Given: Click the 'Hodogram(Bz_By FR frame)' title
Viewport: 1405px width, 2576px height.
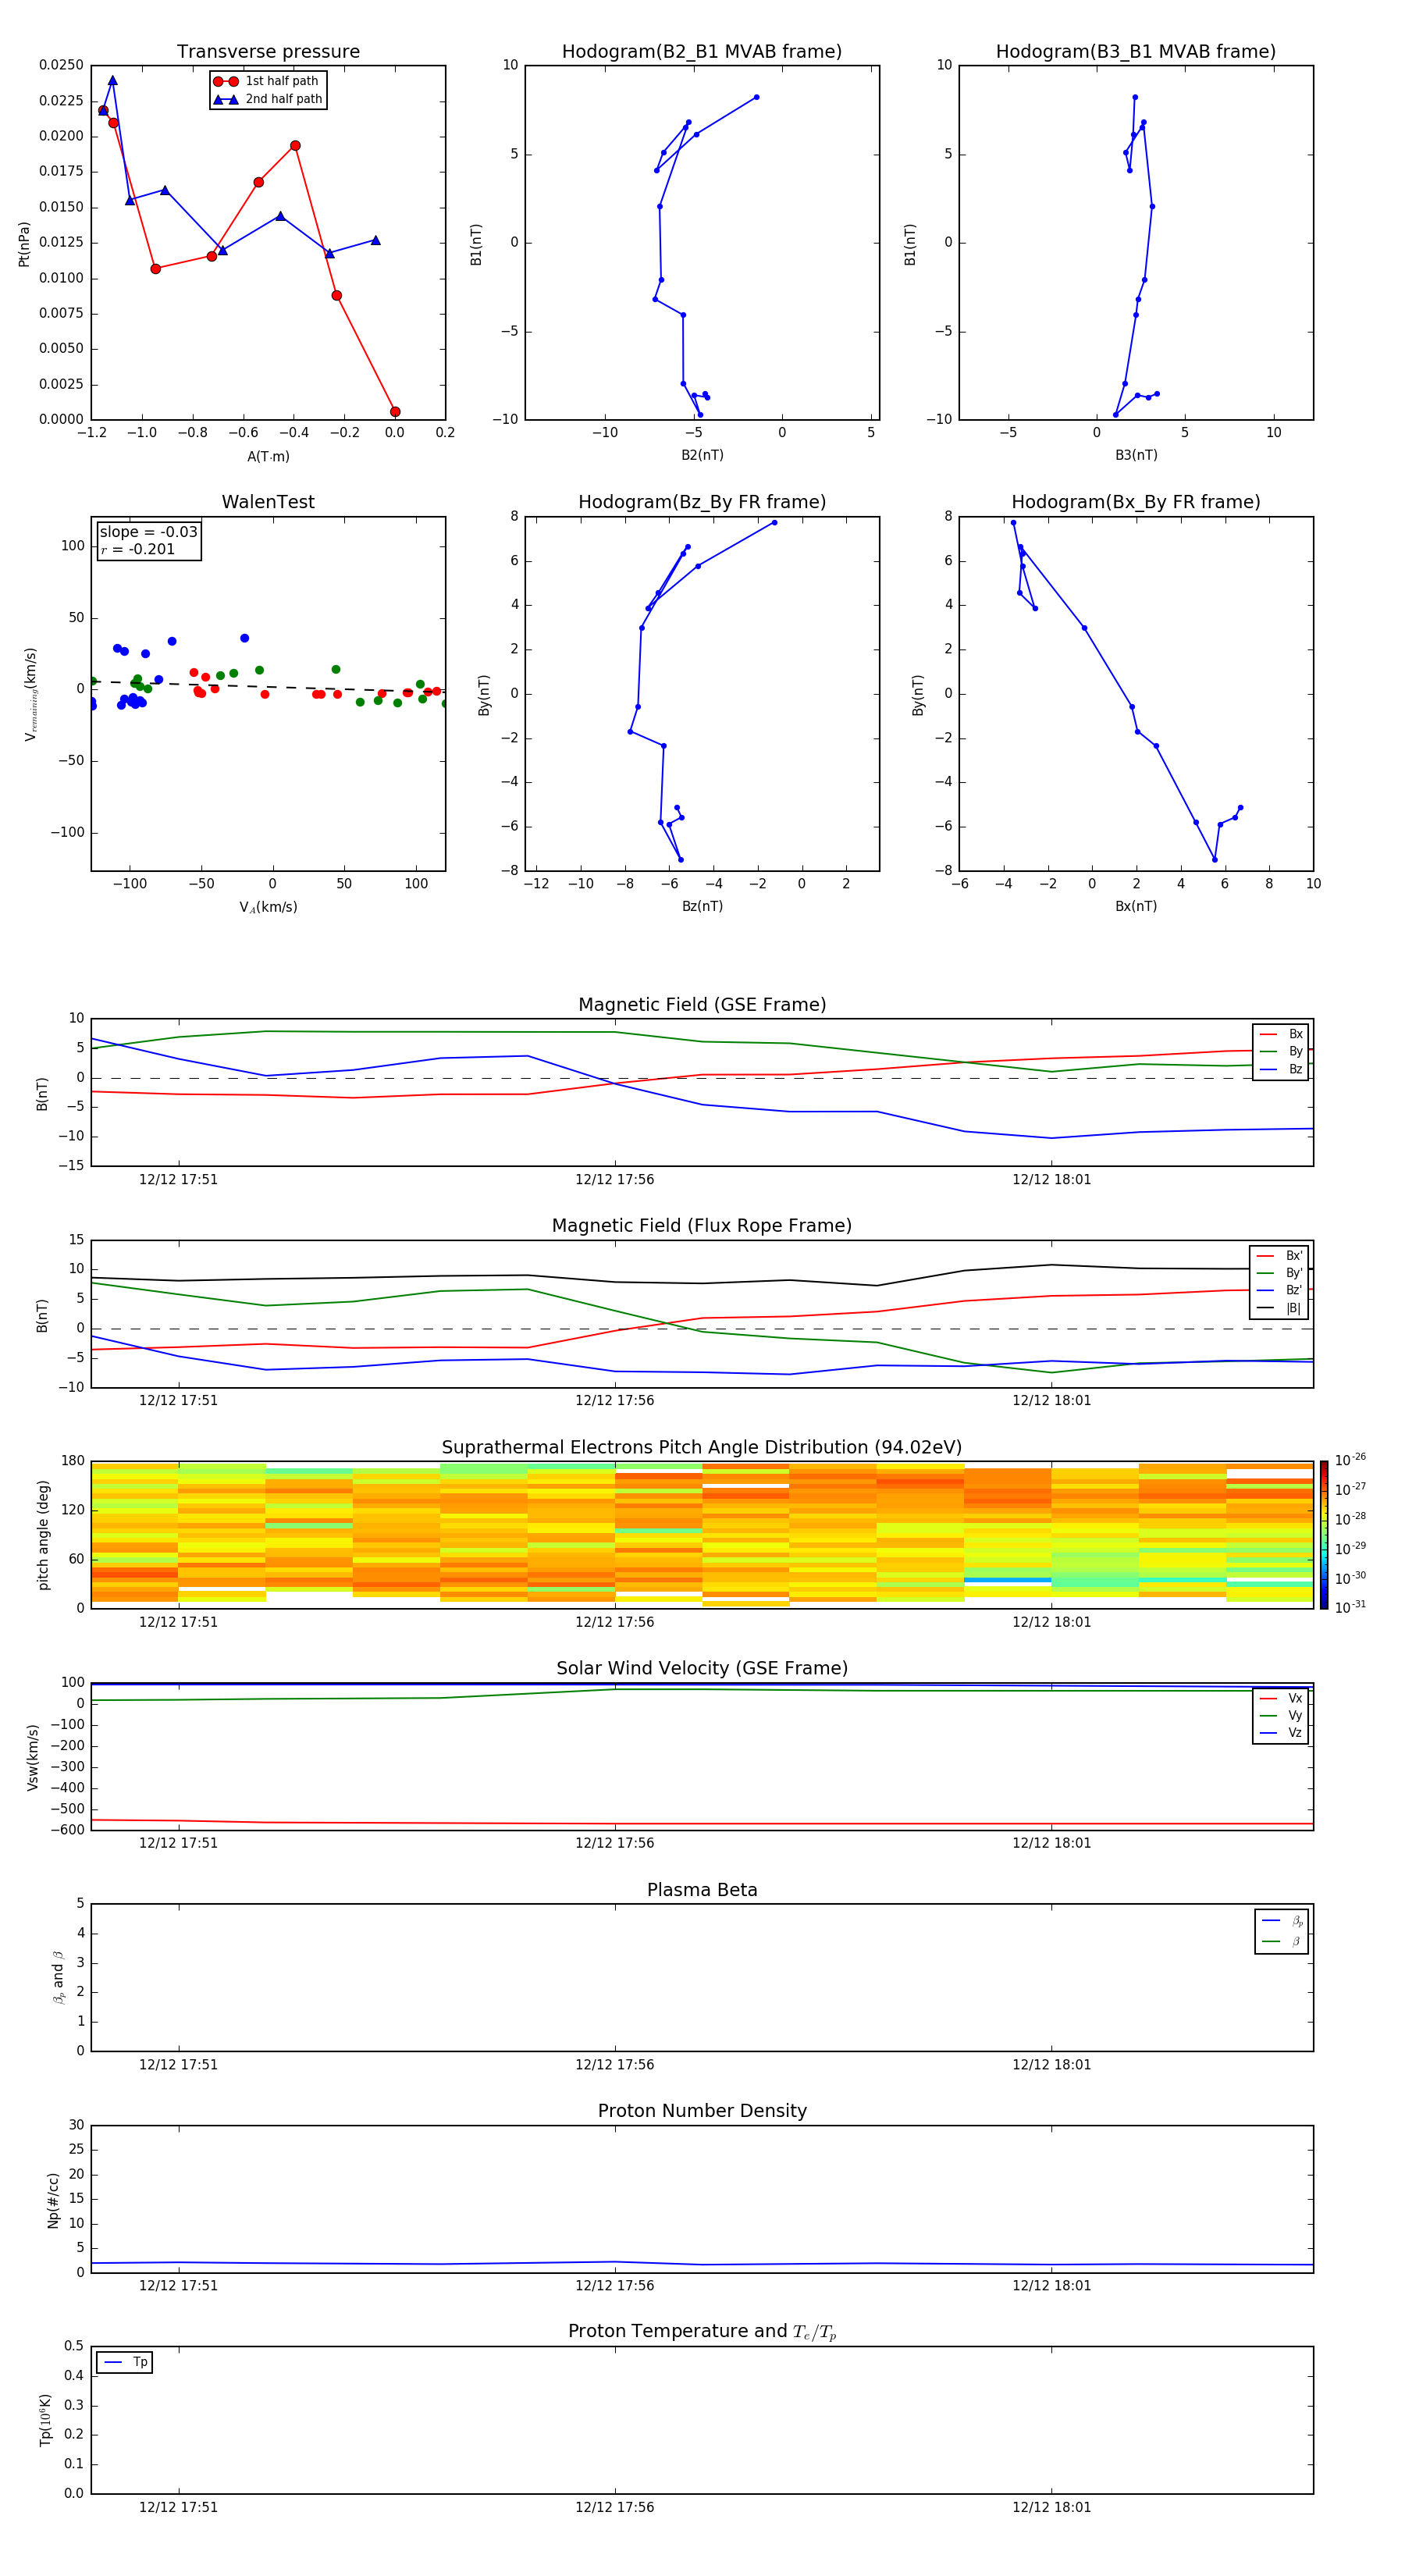Looking at the screenshot, I should click(x=702, y=502).
